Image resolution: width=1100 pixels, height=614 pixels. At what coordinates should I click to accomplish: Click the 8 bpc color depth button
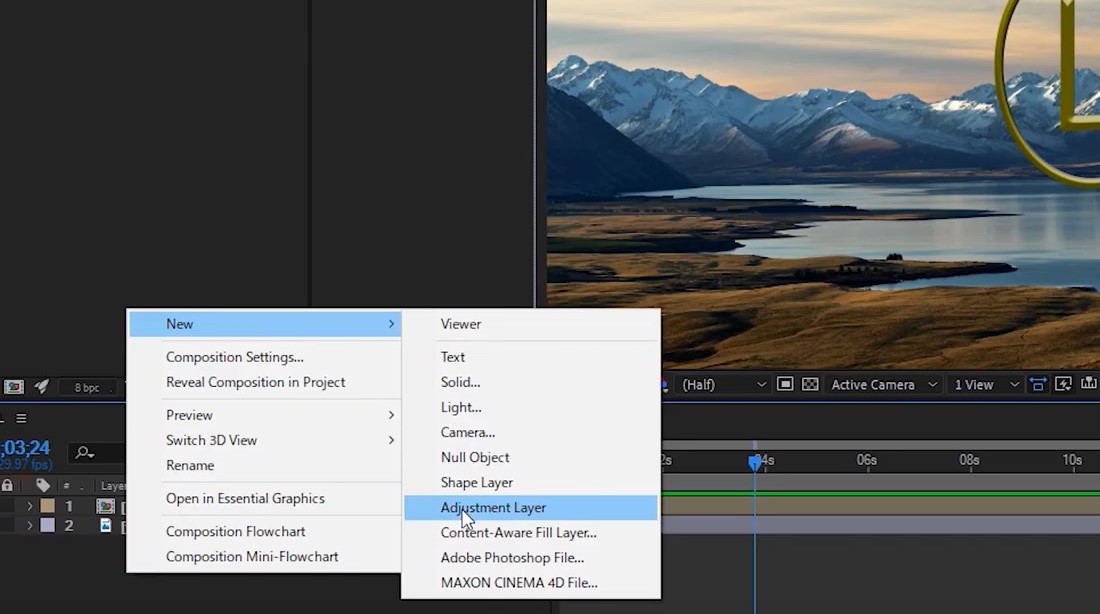[x=86, y=387]
